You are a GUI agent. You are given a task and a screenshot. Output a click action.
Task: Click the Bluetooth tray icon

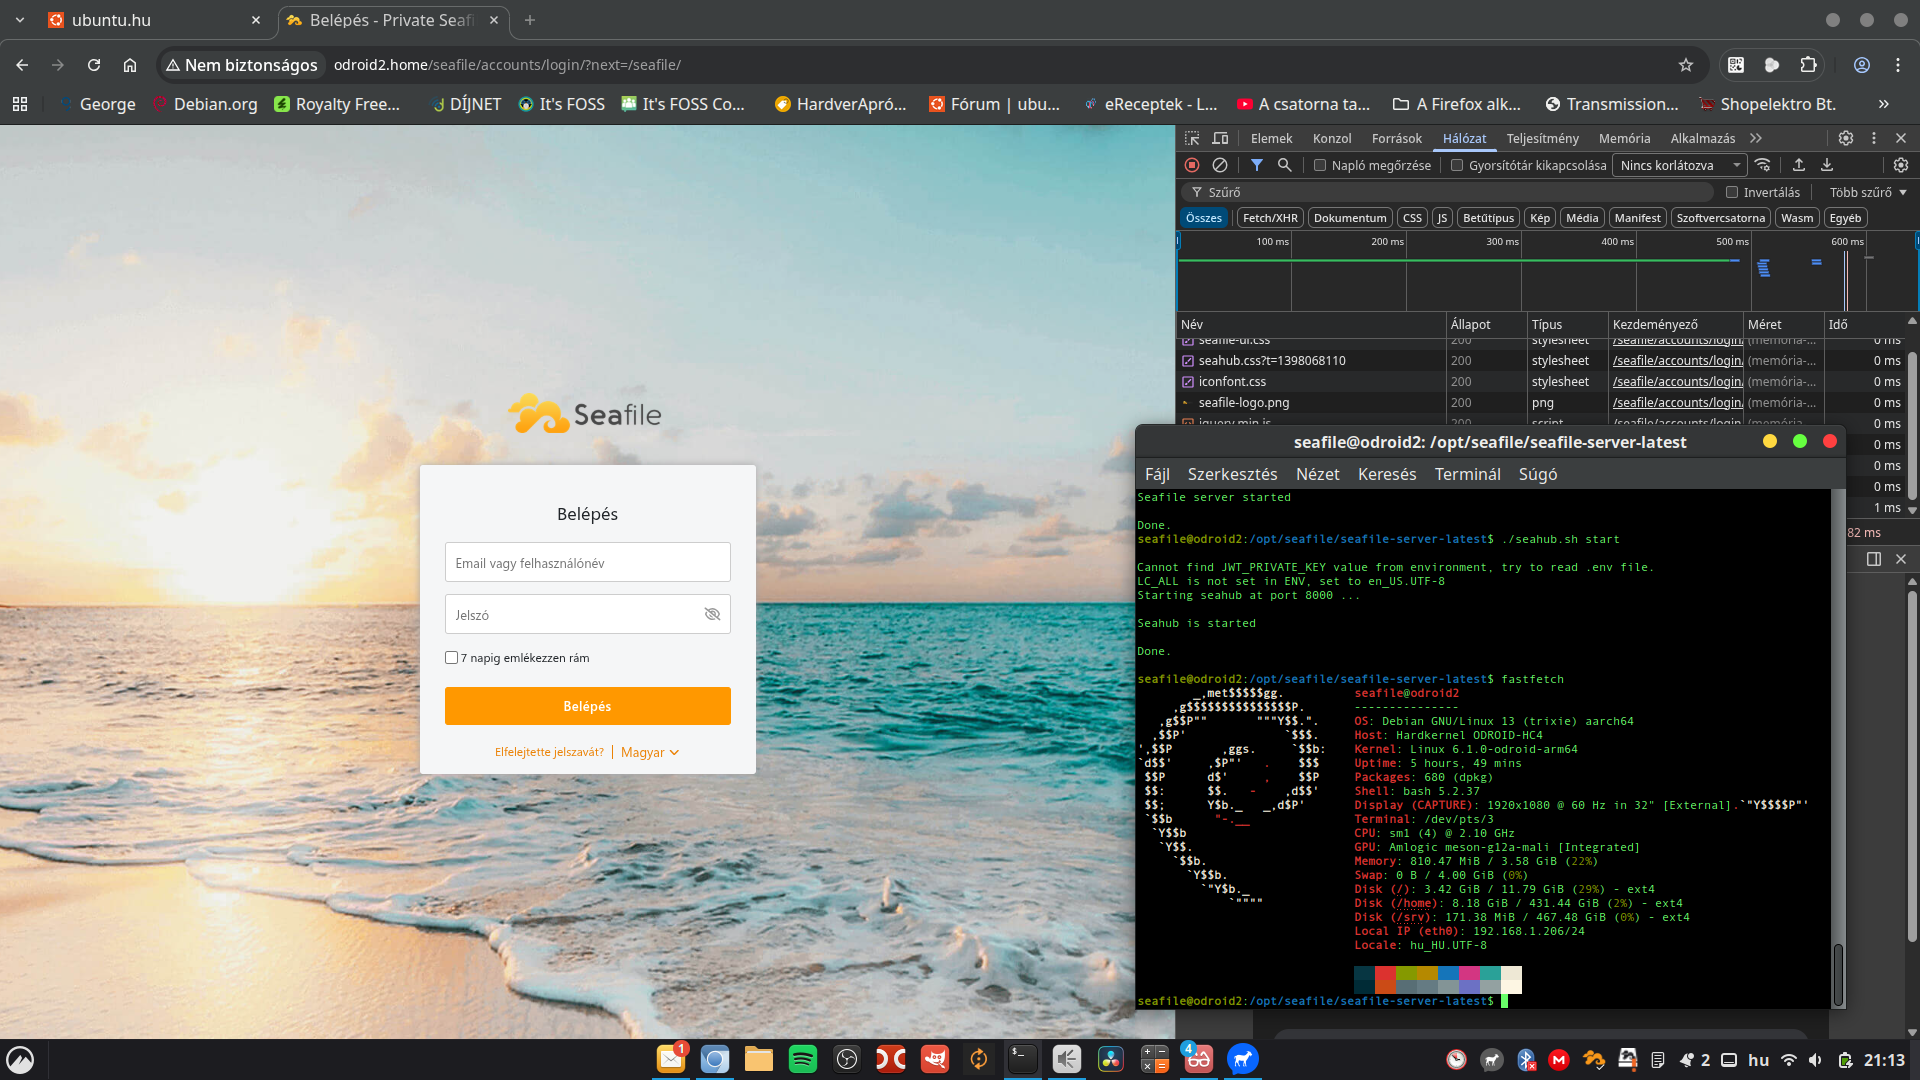pyautogui.click(x=1526, y=1060)
